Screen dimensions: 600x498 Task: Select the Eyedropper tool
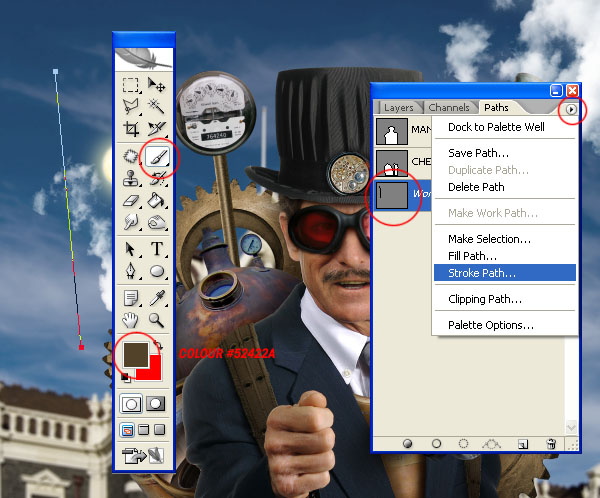click(x=157, y=298)
